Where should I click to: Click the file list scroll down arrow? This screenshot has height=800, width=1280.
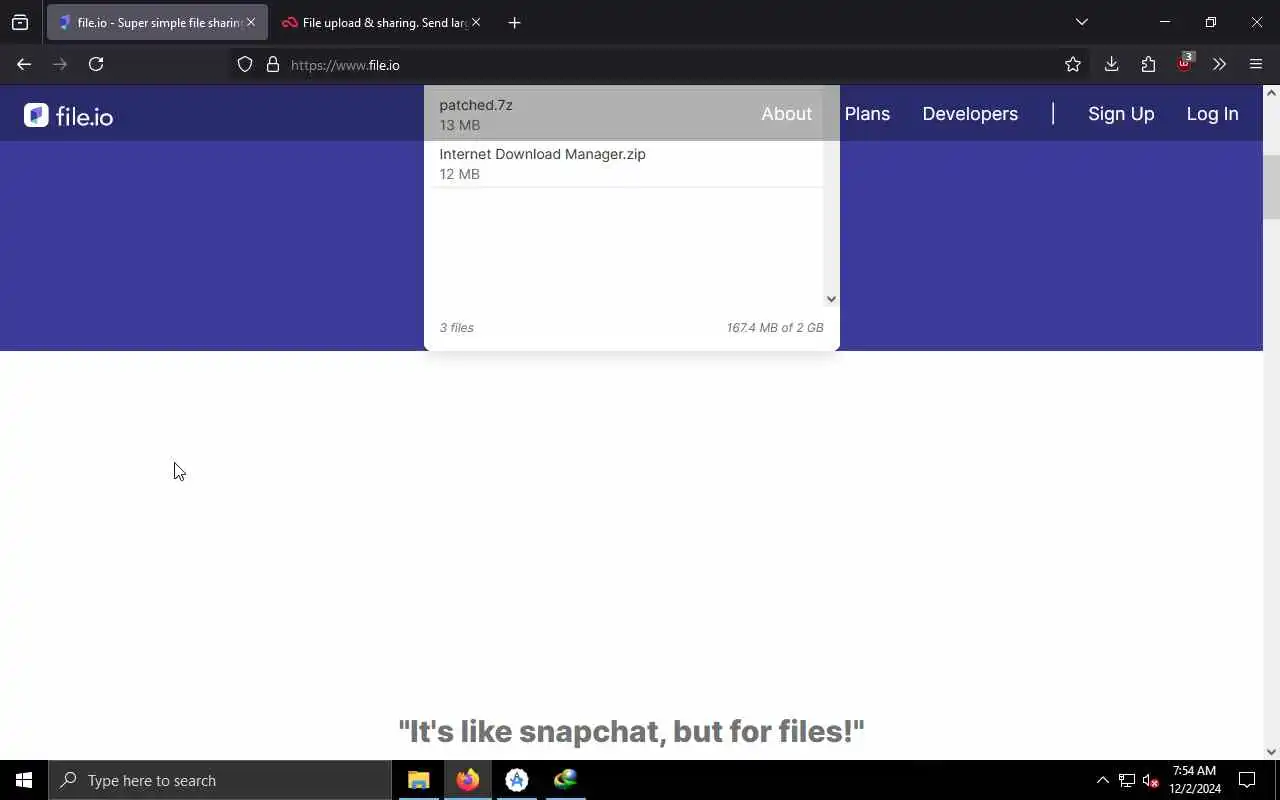(831, 299)
